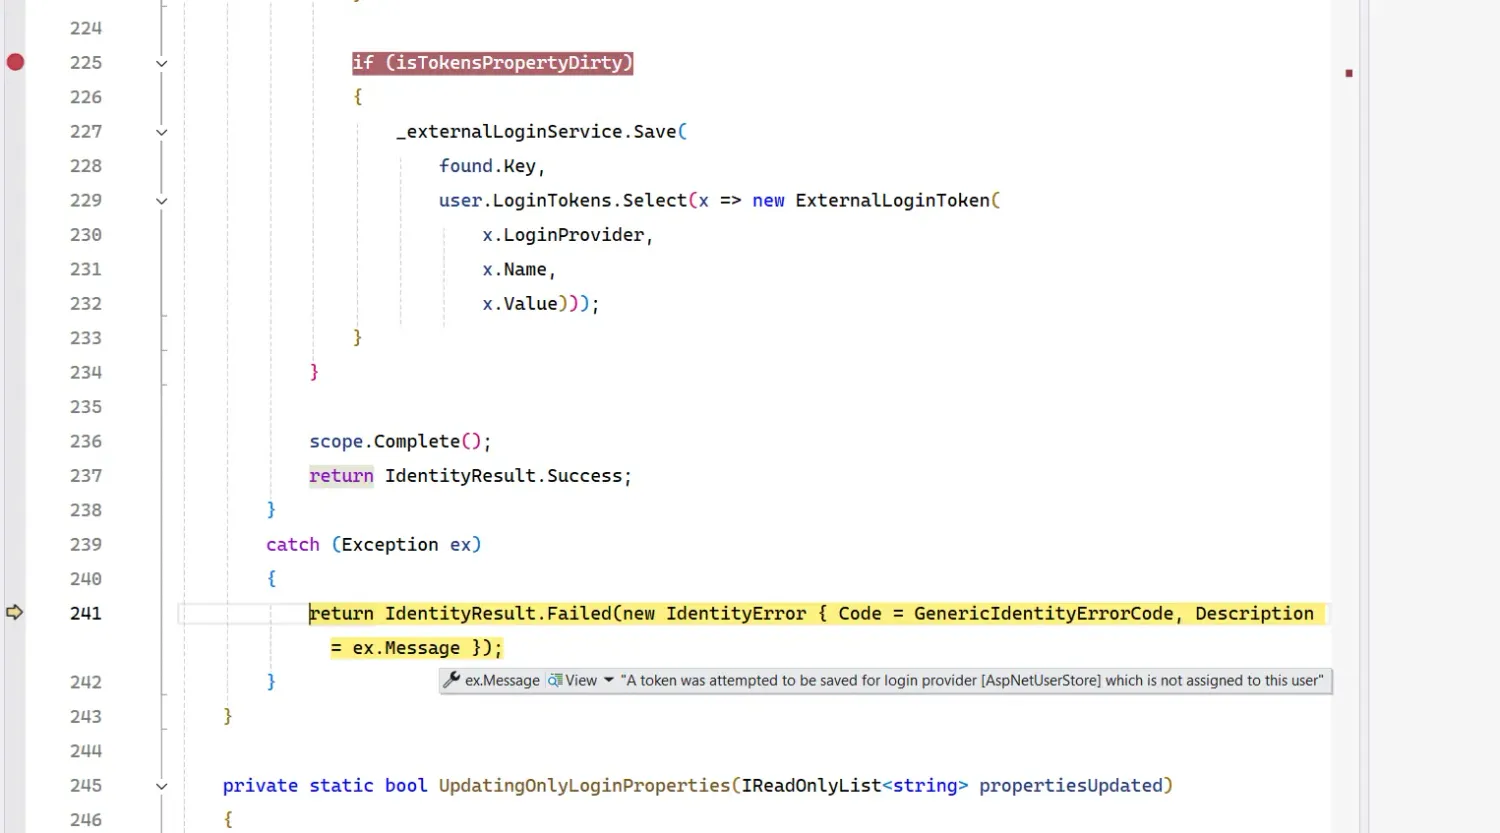Toggle off the breakpoint on line 225

15,62
